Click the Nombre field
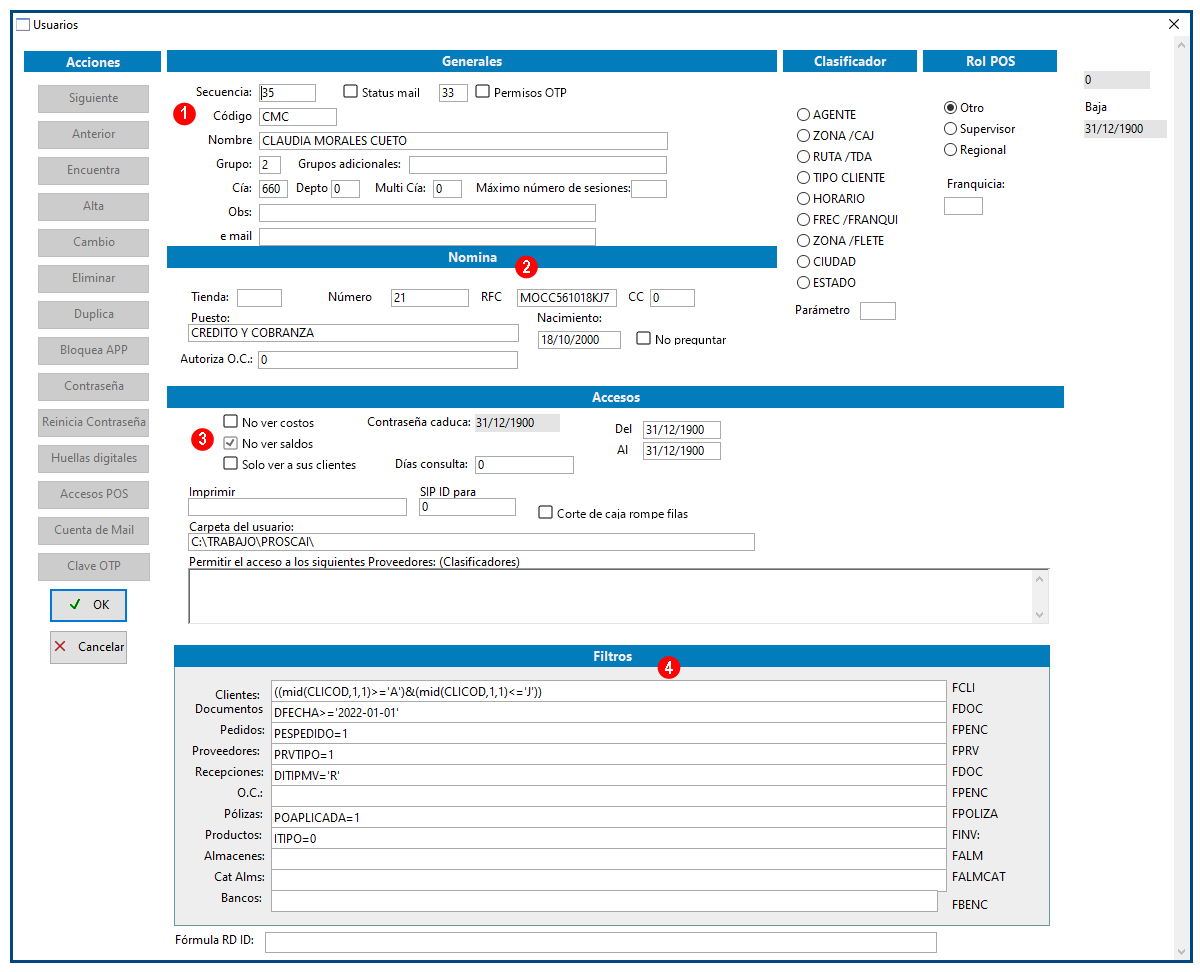The height and width of the screenshot is (972, 1200). click(463, 141)
